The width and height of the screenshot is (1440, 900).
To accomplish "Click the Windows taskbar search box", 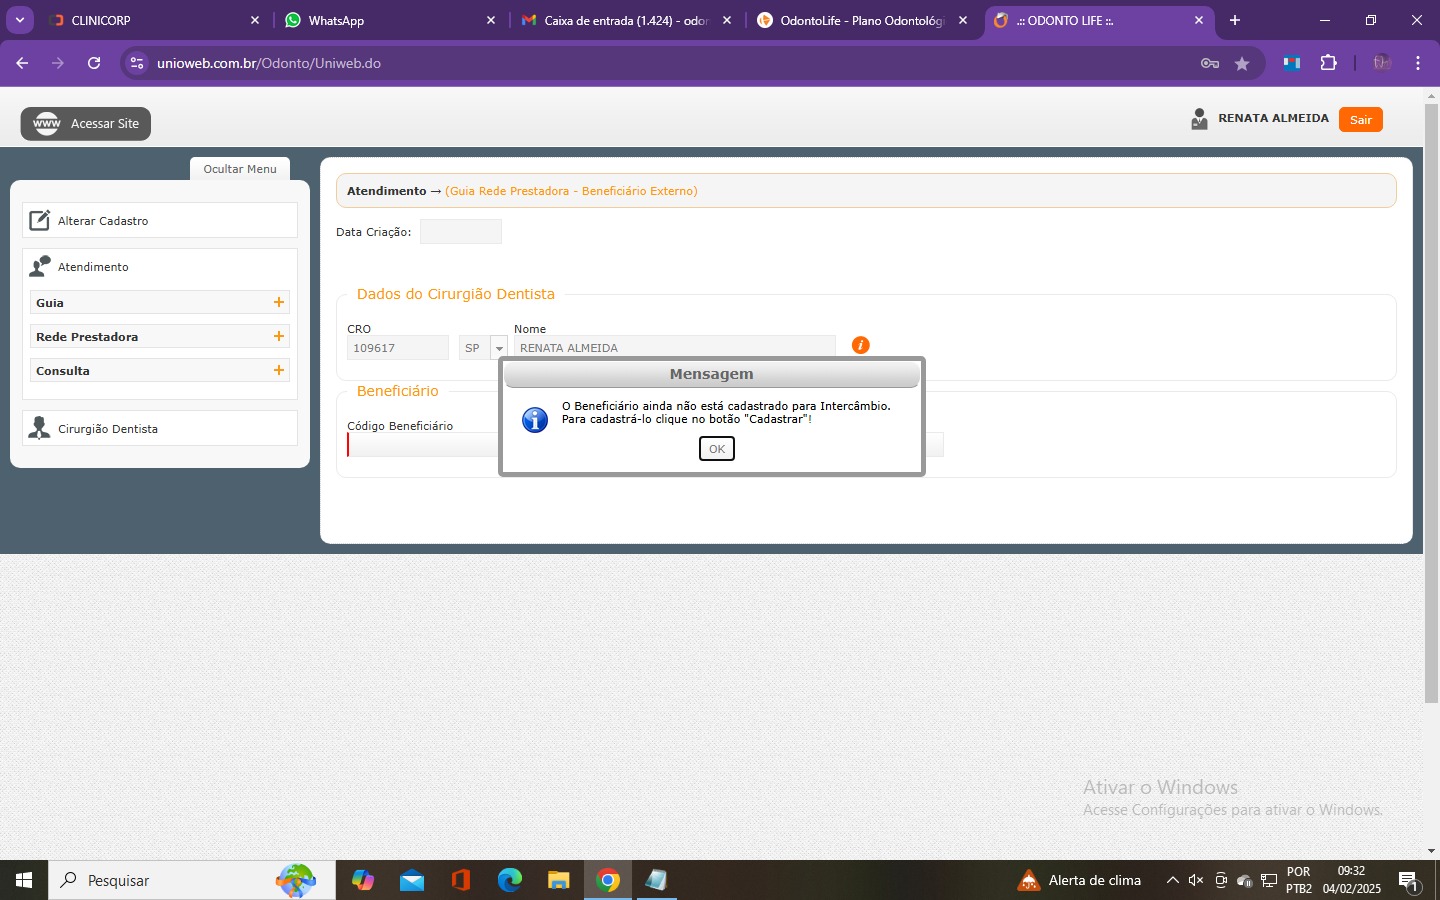I will click(x=192, y=880).
